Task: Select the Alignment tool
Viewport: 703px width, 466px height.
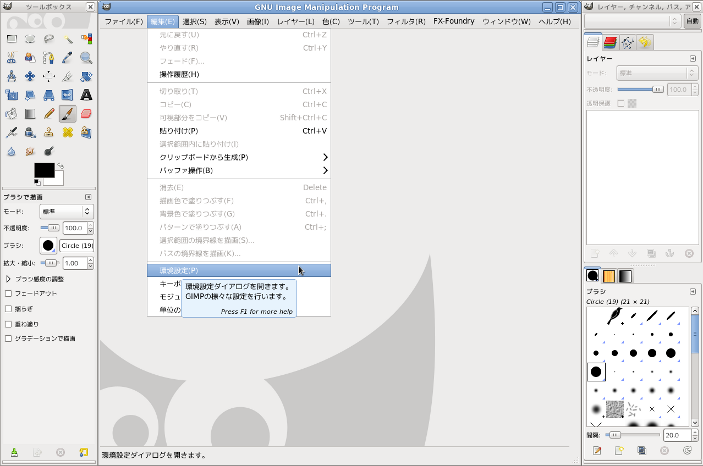Action: pyautogui.click(x=49, y=77)
